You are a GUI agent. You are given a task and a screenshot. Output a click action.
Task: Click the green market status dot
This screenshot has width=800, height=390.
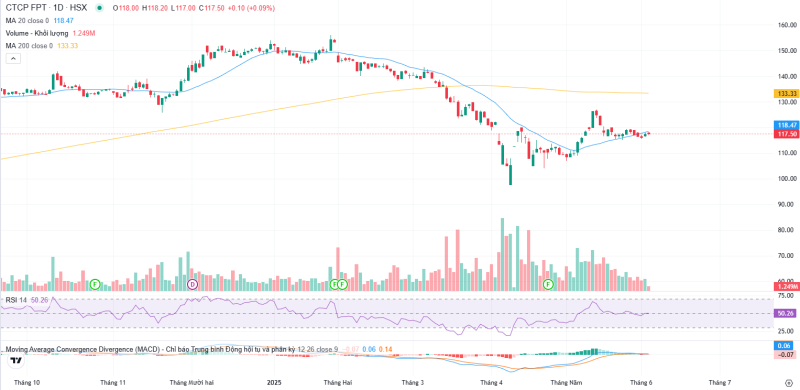(99, 8)
